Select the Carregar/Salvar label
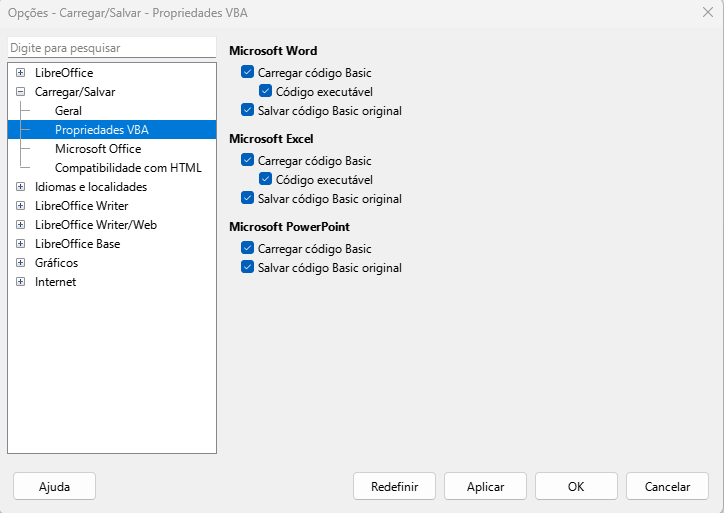 click(x=75, y=92)
